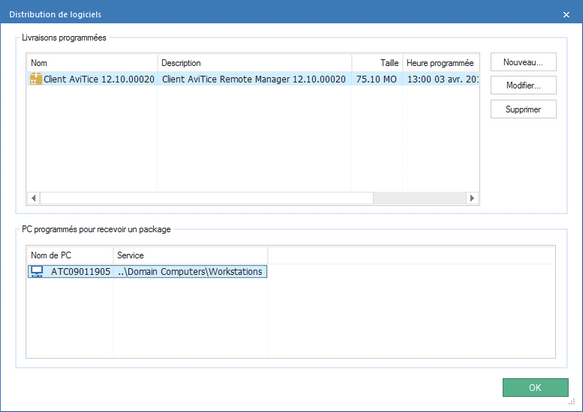Click the 75.10 MO size cell
583x412 pixels.
(x=376, y=79)
